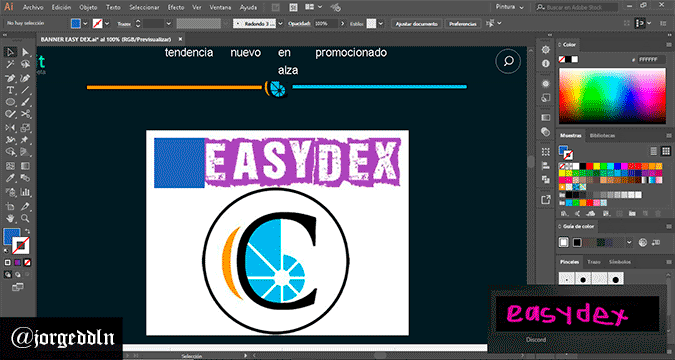Open the fill color dropdown in control bar

(x=85, y=24)
